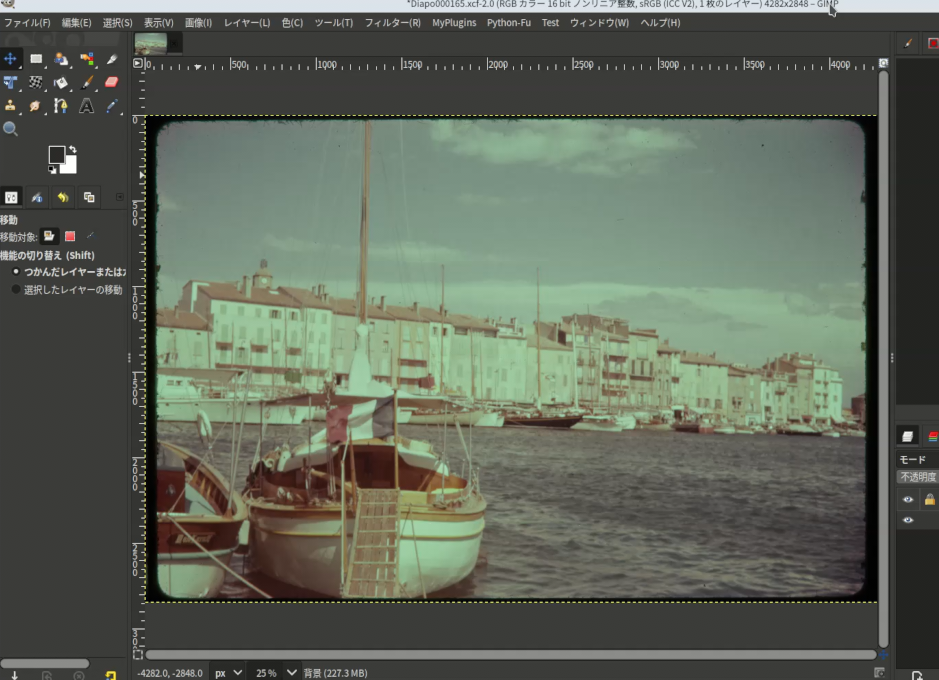
Task: Click the 25 % zoom field
Action: 266,673
